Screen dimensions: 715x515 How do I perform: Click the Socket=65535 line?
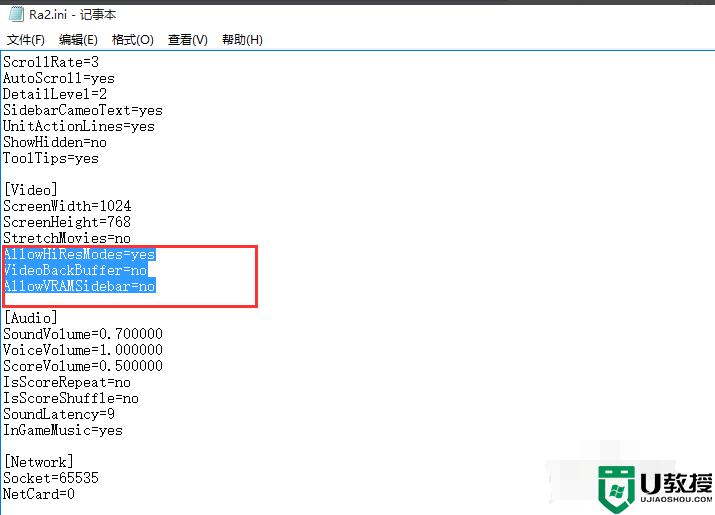coord(51,478)
